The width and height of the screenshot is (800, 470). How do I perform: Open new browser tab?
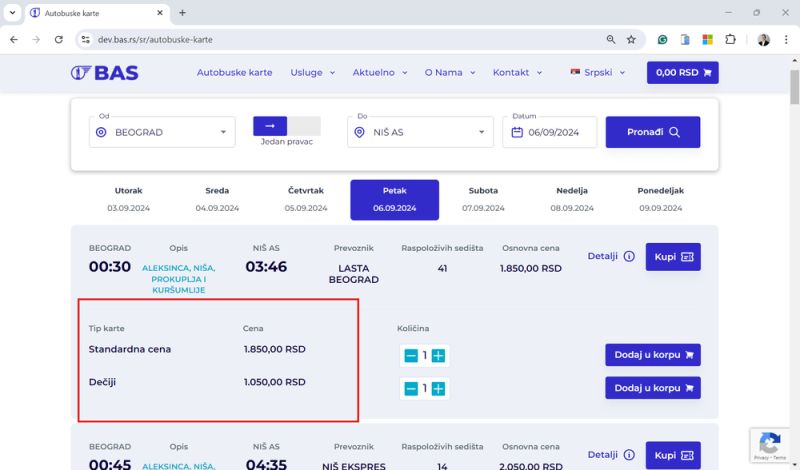click(x=182, y=13)
